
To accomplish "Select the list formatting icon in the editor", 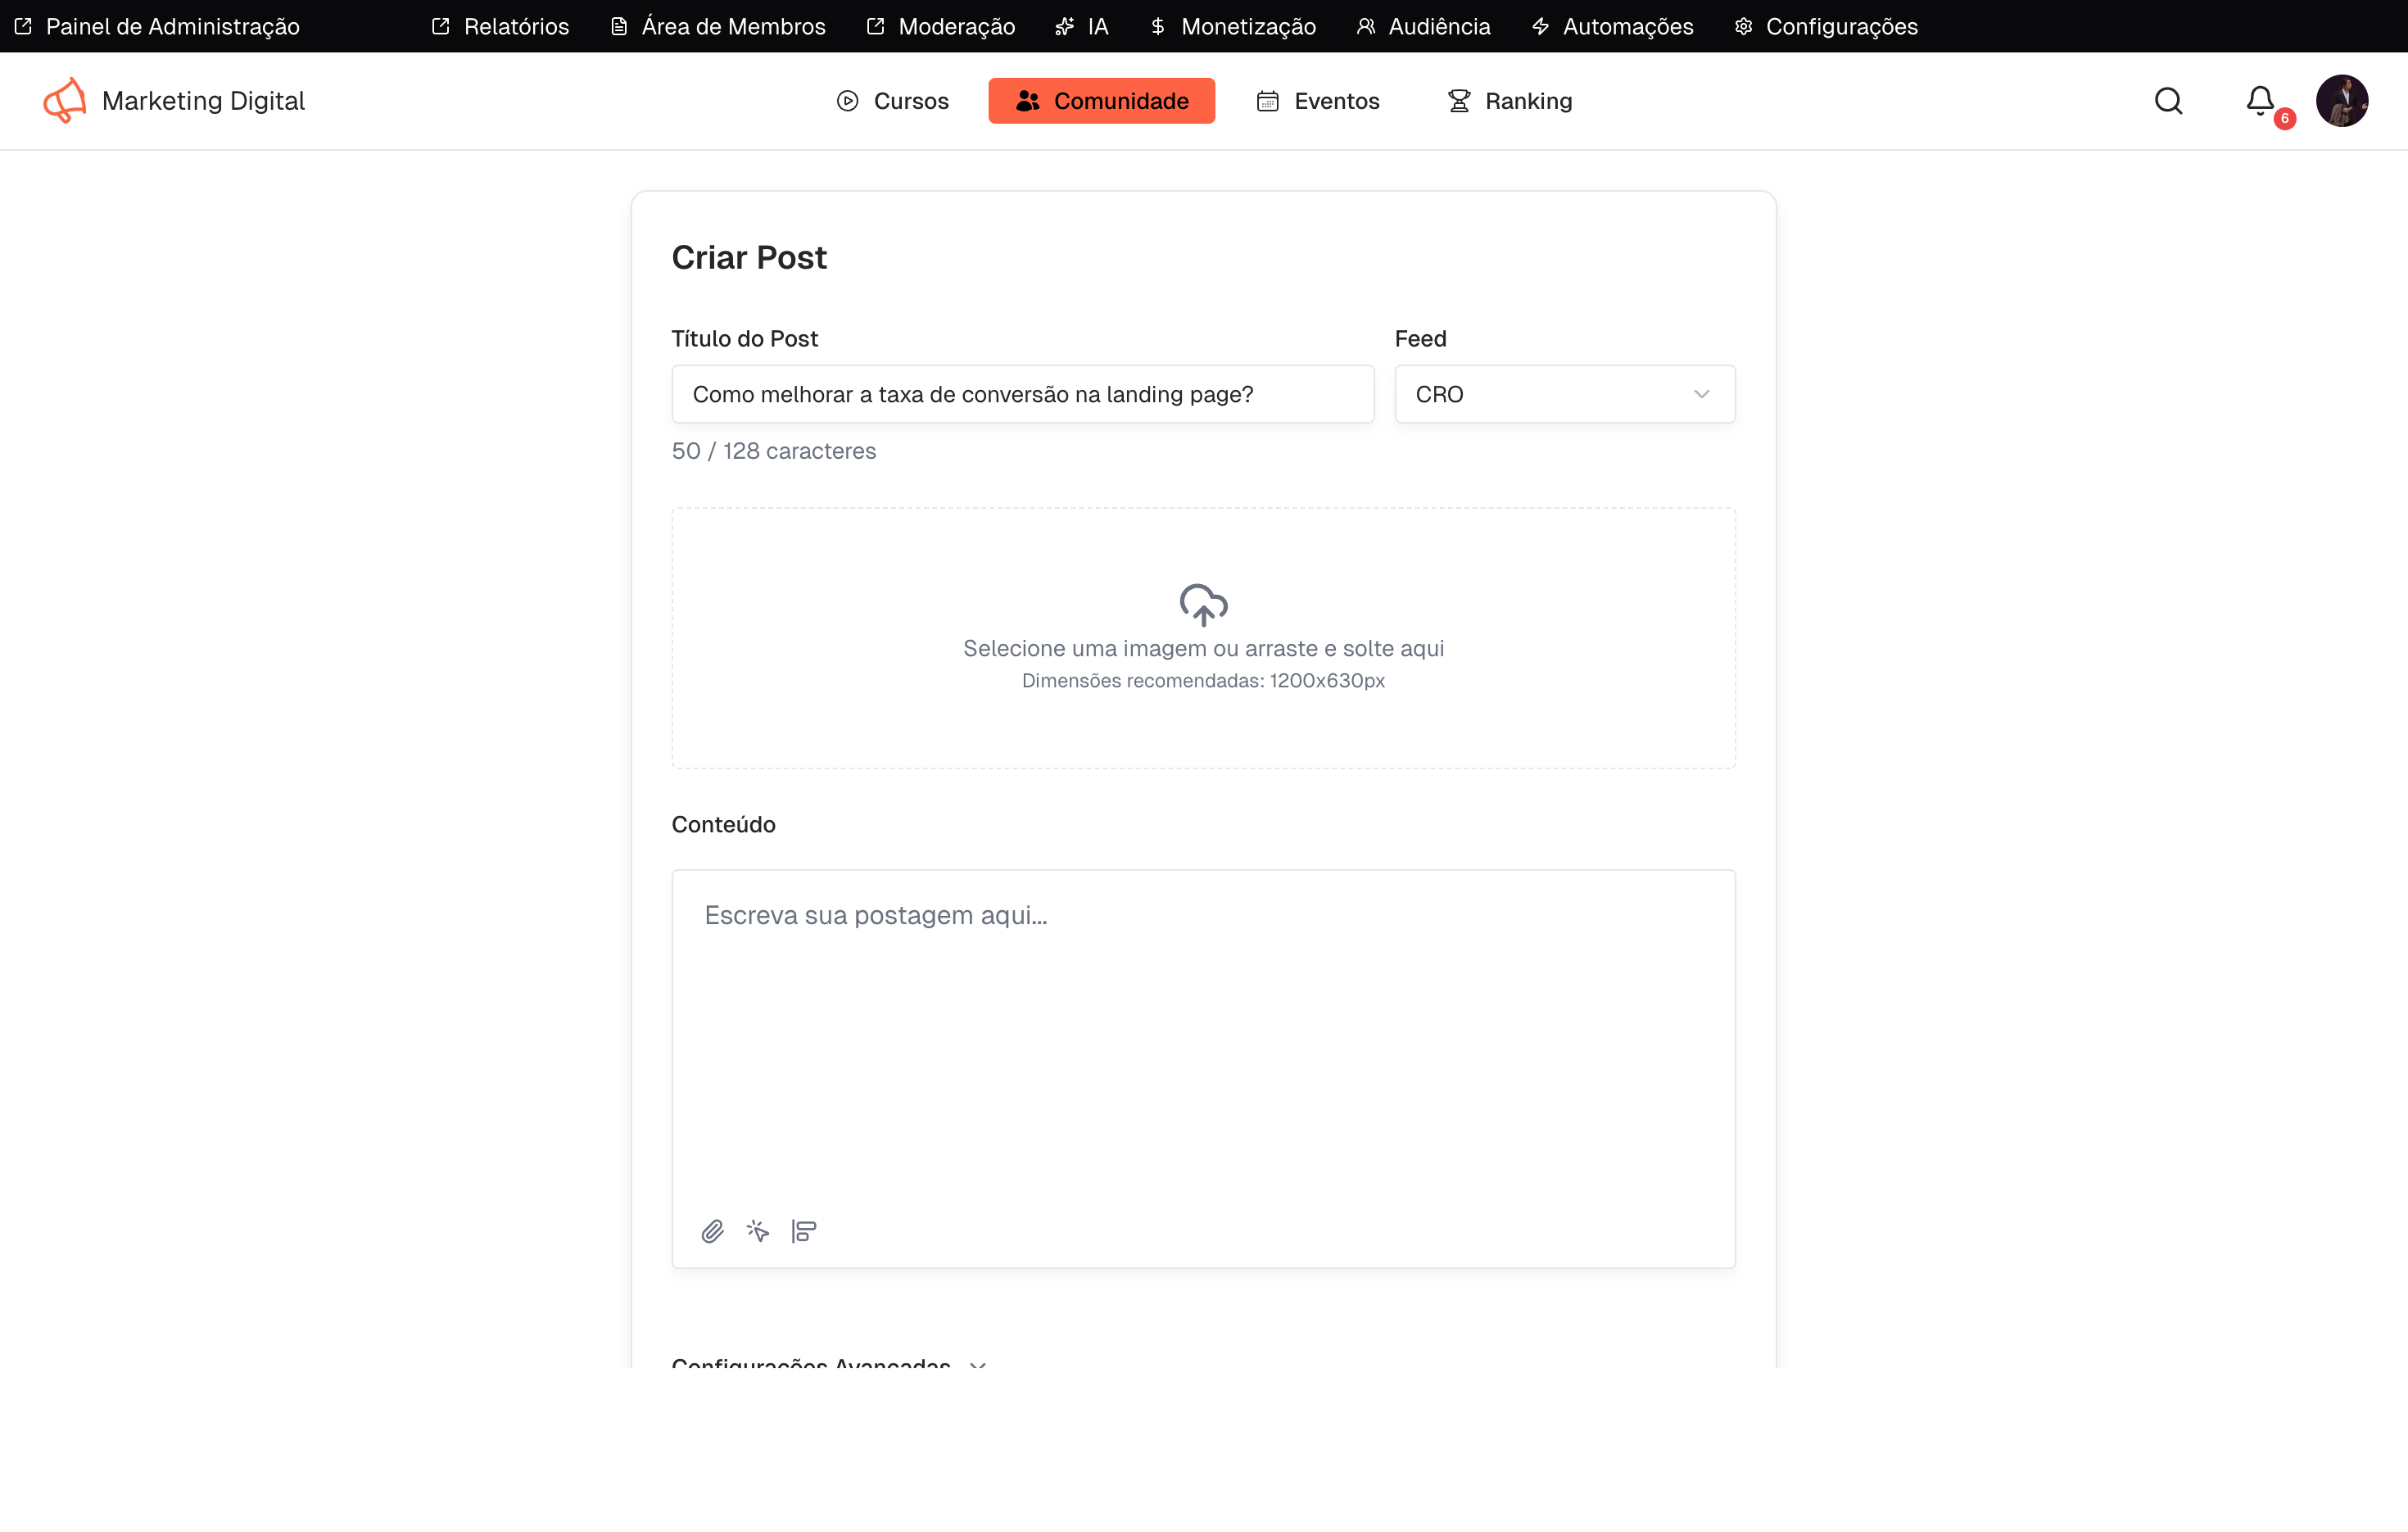I will click(x=803, y=1231).
